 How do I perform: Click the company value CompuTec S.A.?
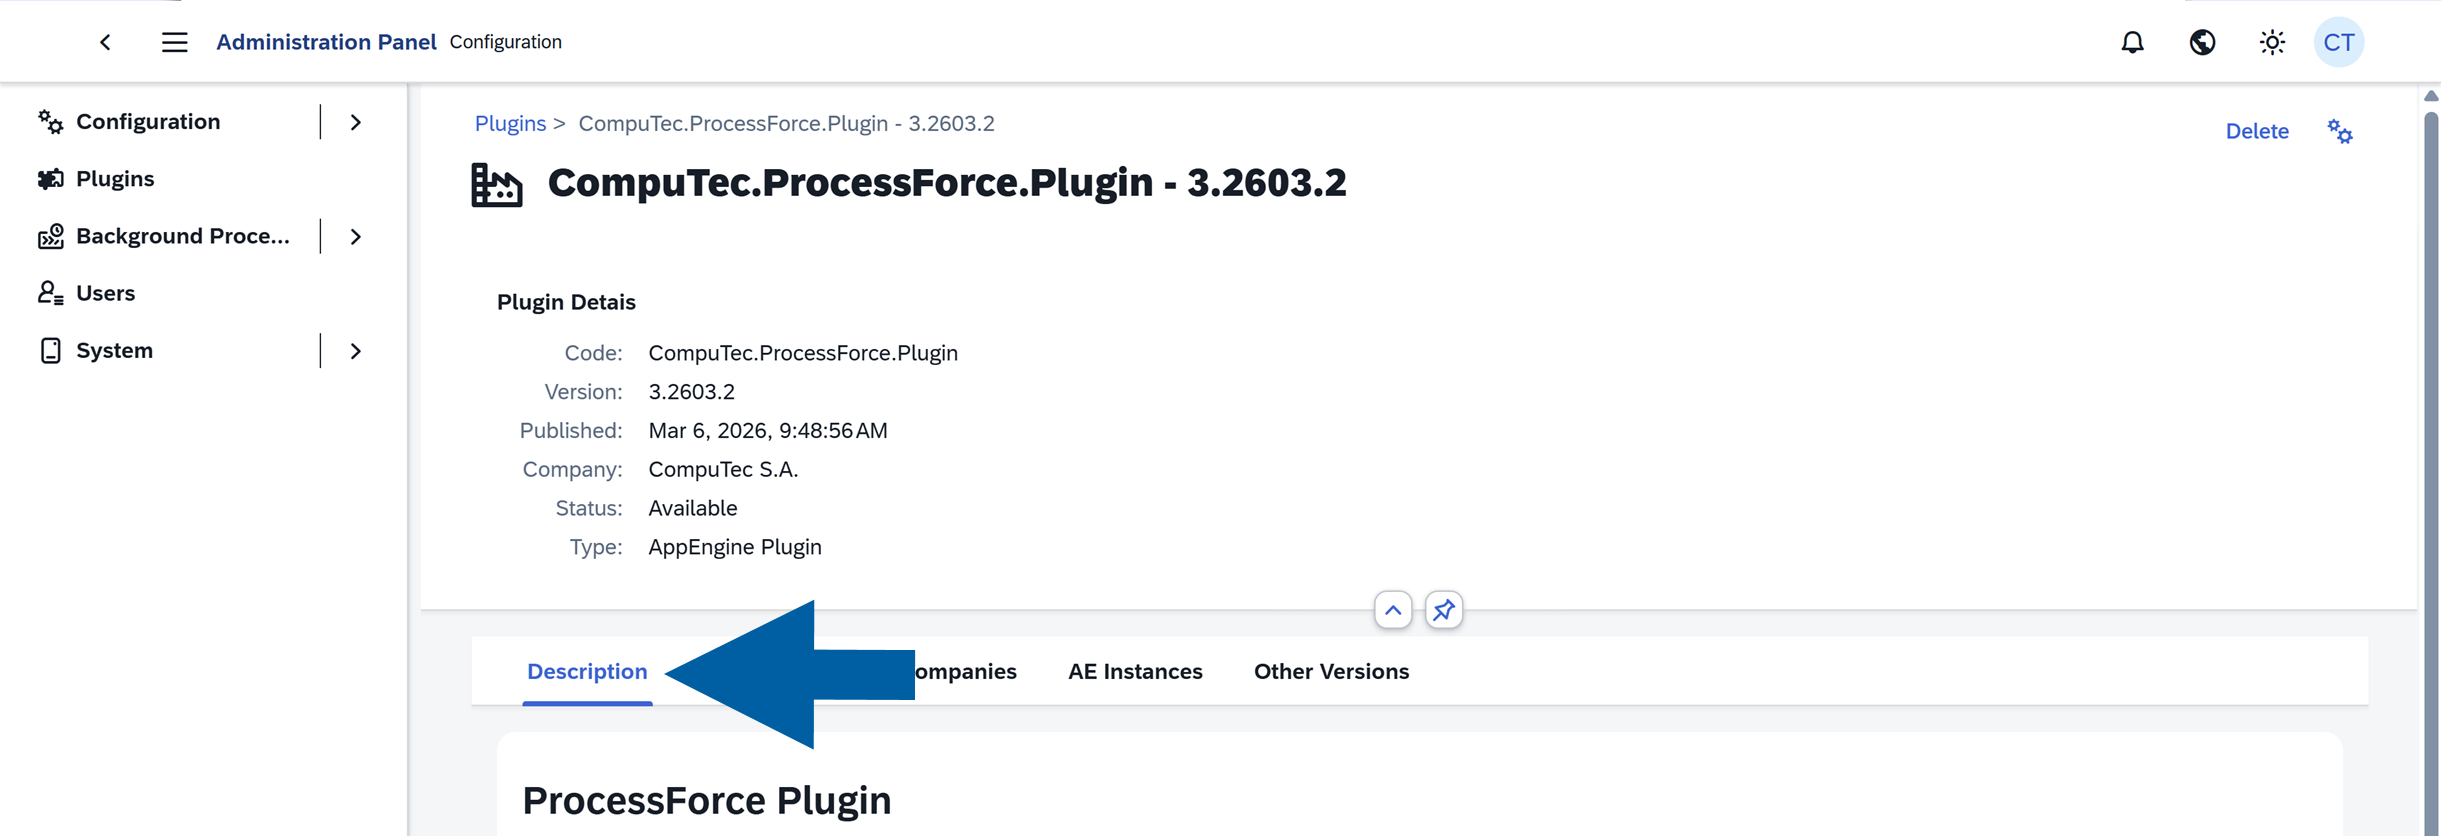pos(723,469)
